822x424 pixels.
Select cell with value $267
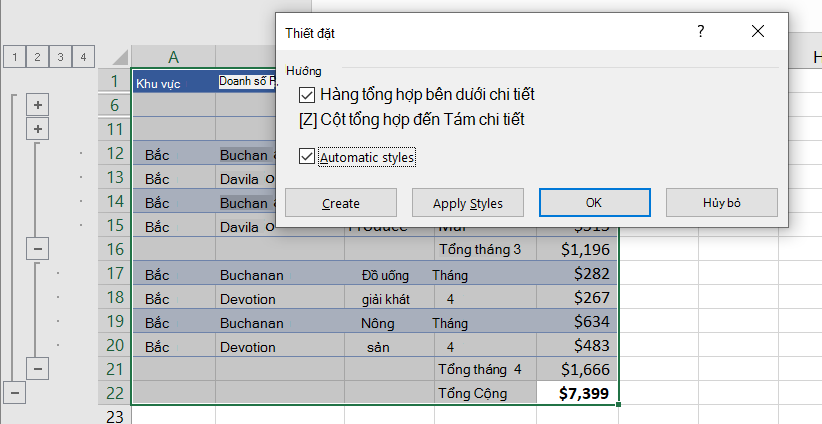[x=578, y=297]
